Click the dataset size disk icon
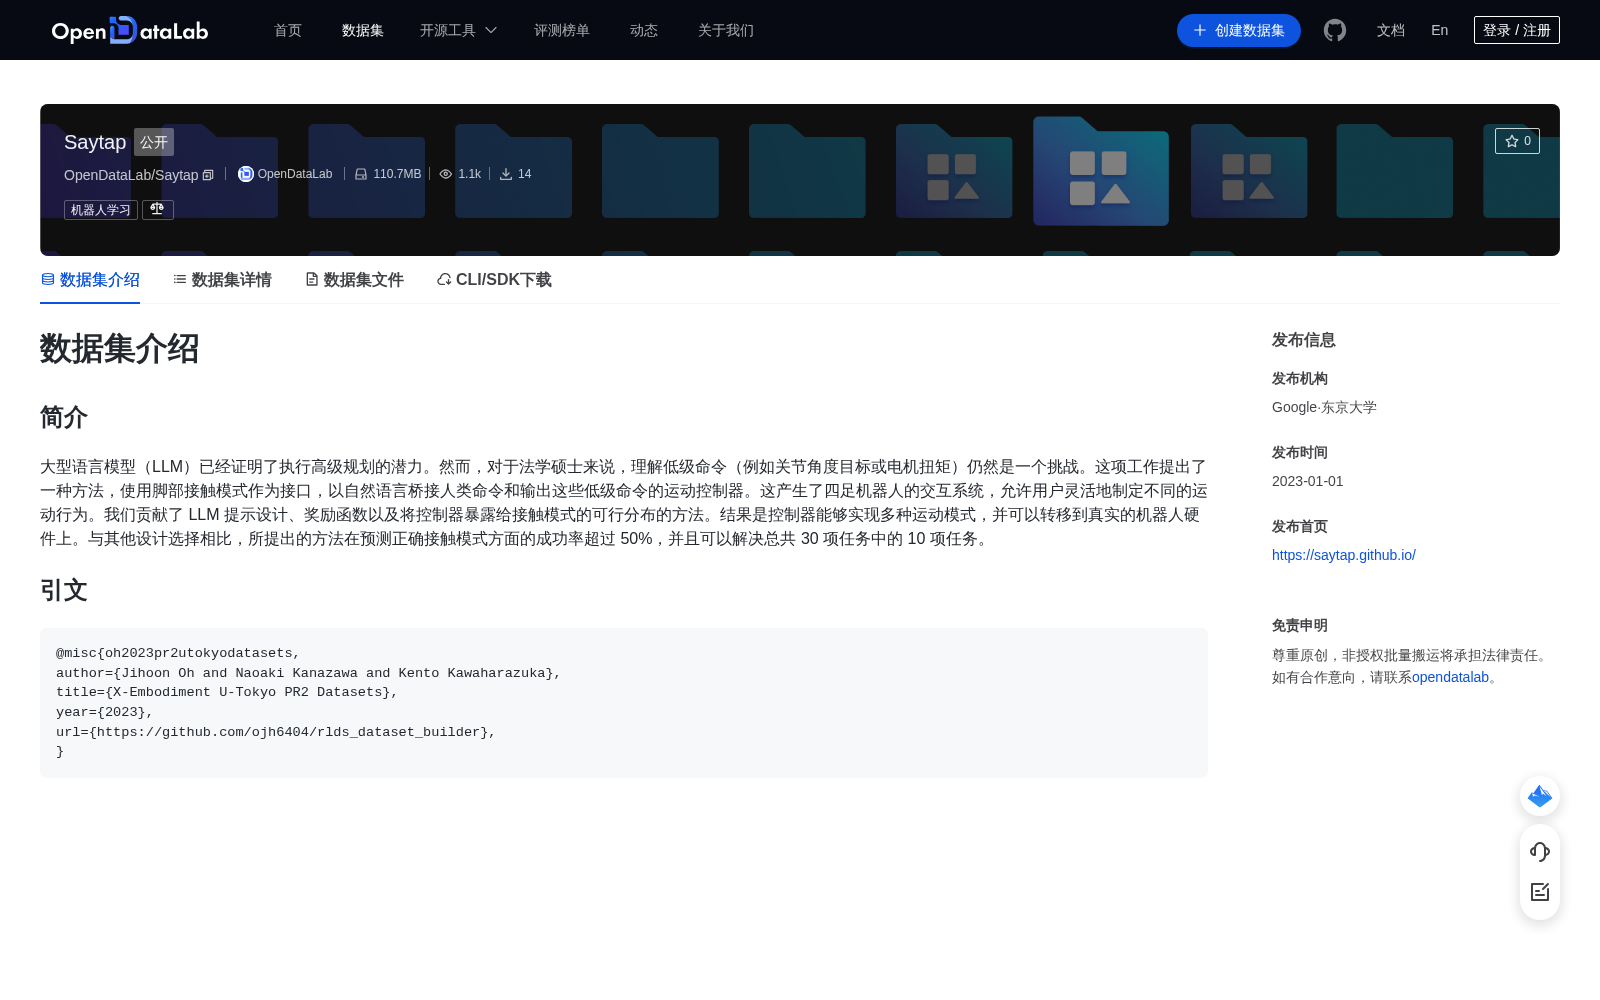This screenshot has width=1600, height=1000. pyautogui.click(x=361, y=174)
